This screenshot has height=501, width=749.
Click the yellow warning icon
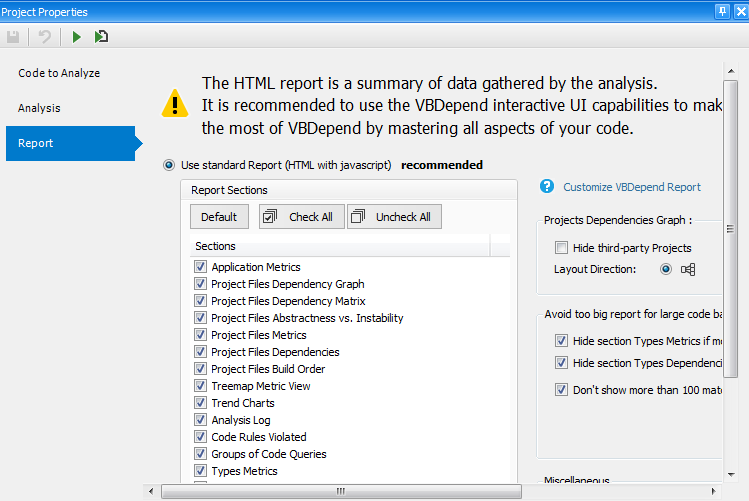click(x=175, y=103)
